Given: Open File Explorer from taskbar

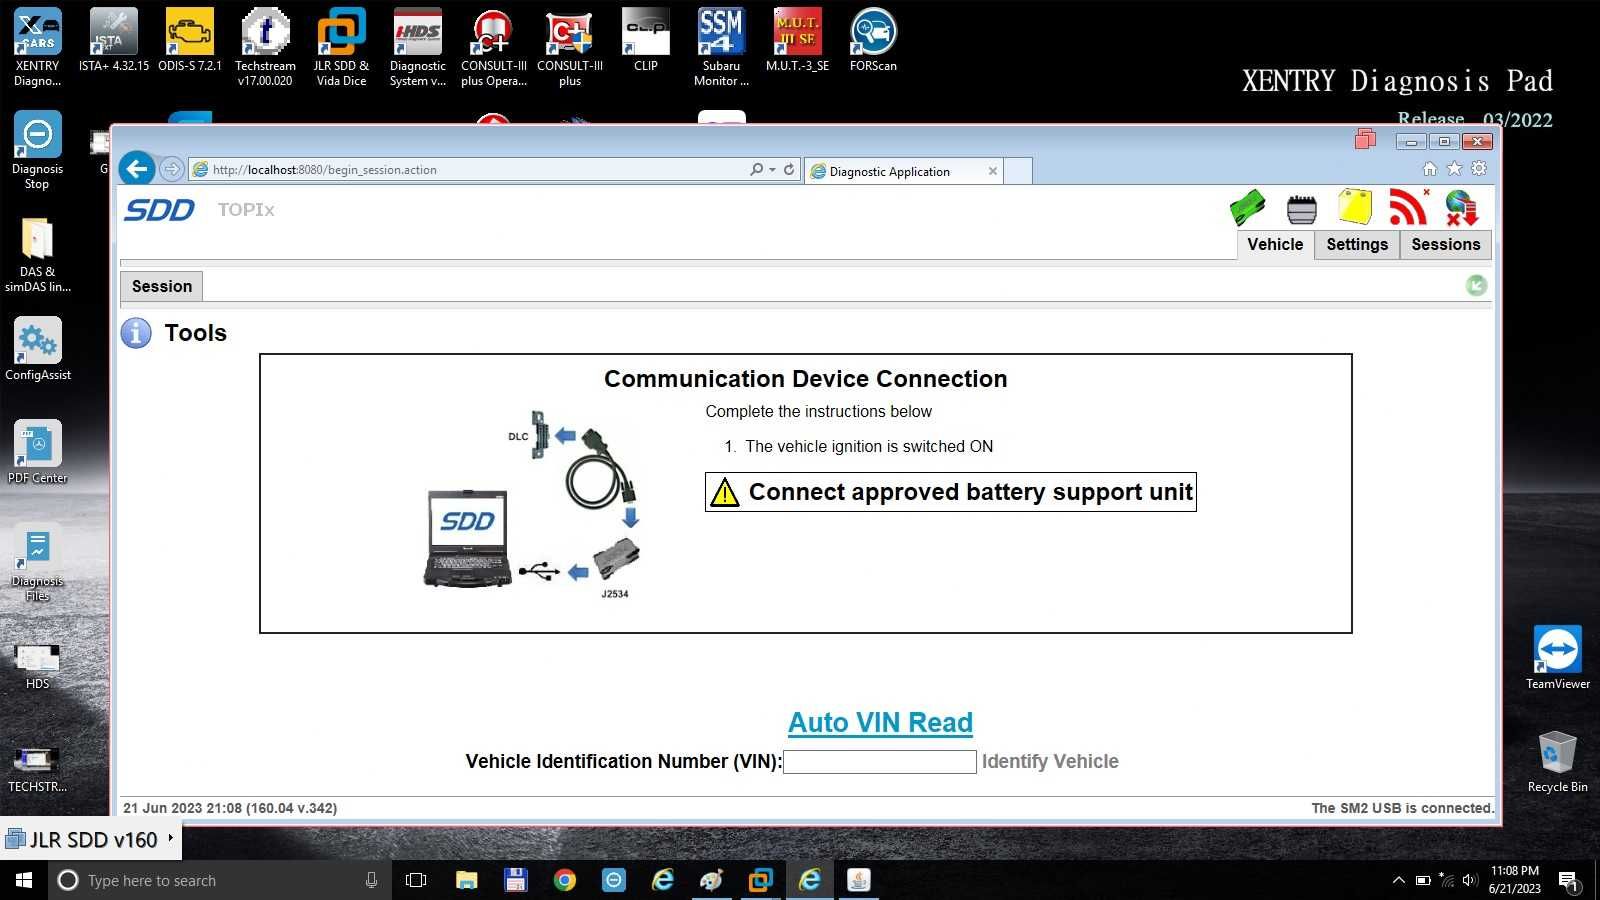Looking at the screenshot, I should (466, 881).
